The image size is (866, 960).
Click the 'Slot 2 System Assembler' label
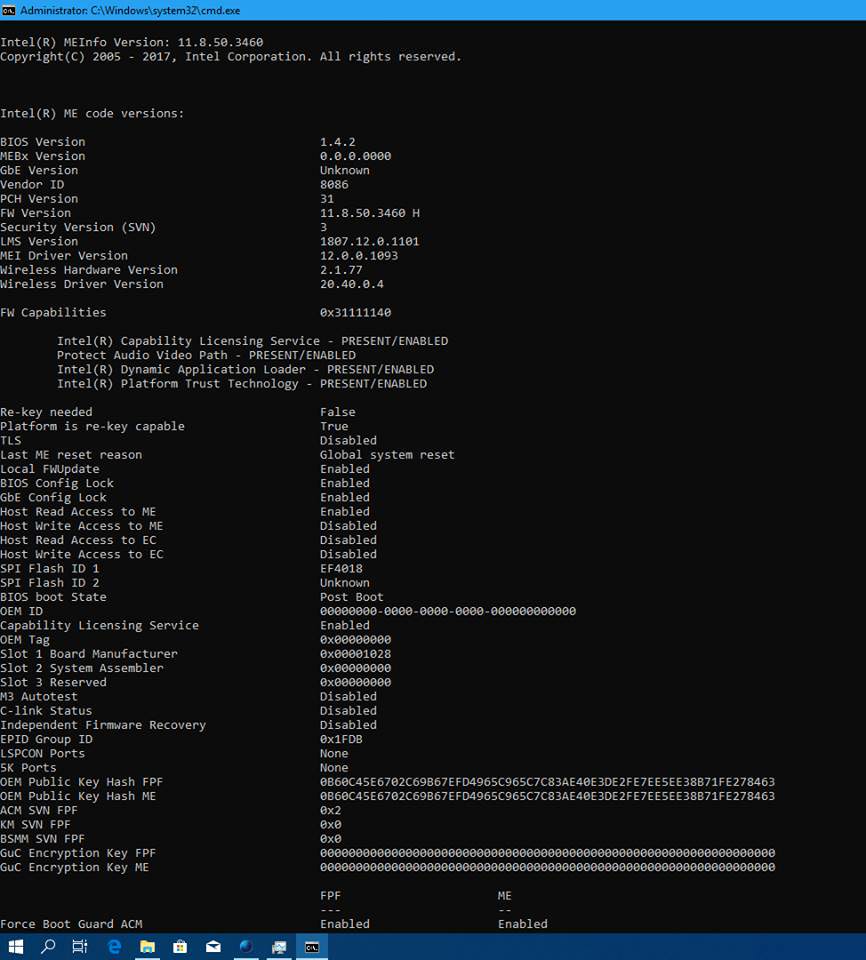(x=81, y=668)
